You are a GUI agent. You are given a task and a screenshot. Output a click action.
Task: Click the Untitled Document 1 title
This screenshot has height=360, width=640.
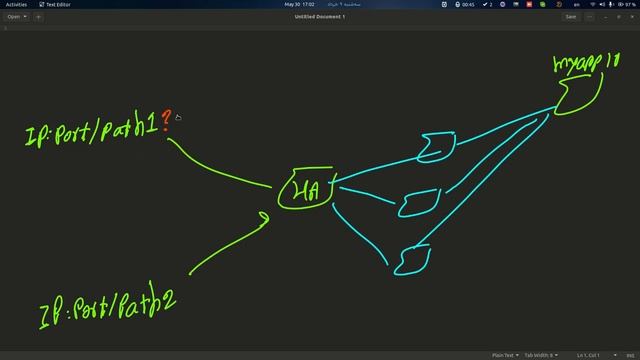click(x=320, y=17)
